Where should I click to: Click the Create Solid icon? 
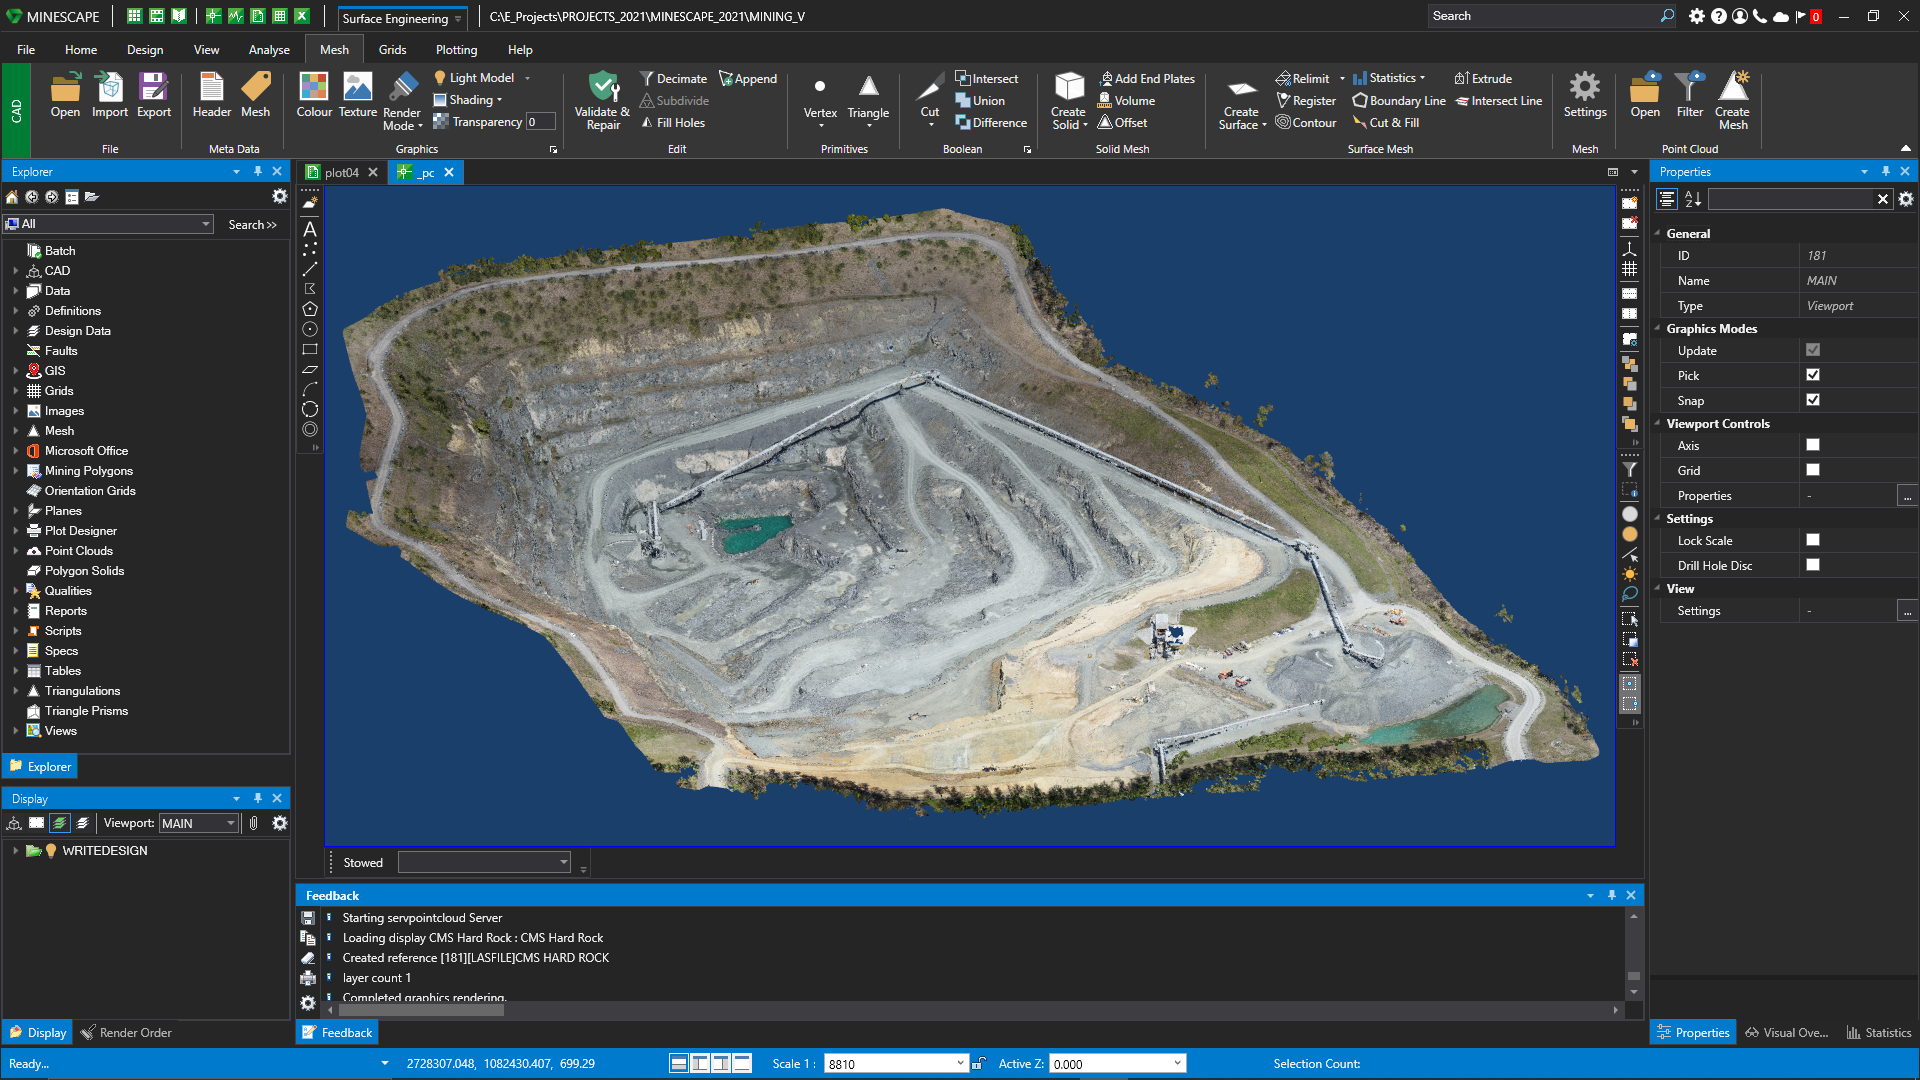(x=1068, y=88)
